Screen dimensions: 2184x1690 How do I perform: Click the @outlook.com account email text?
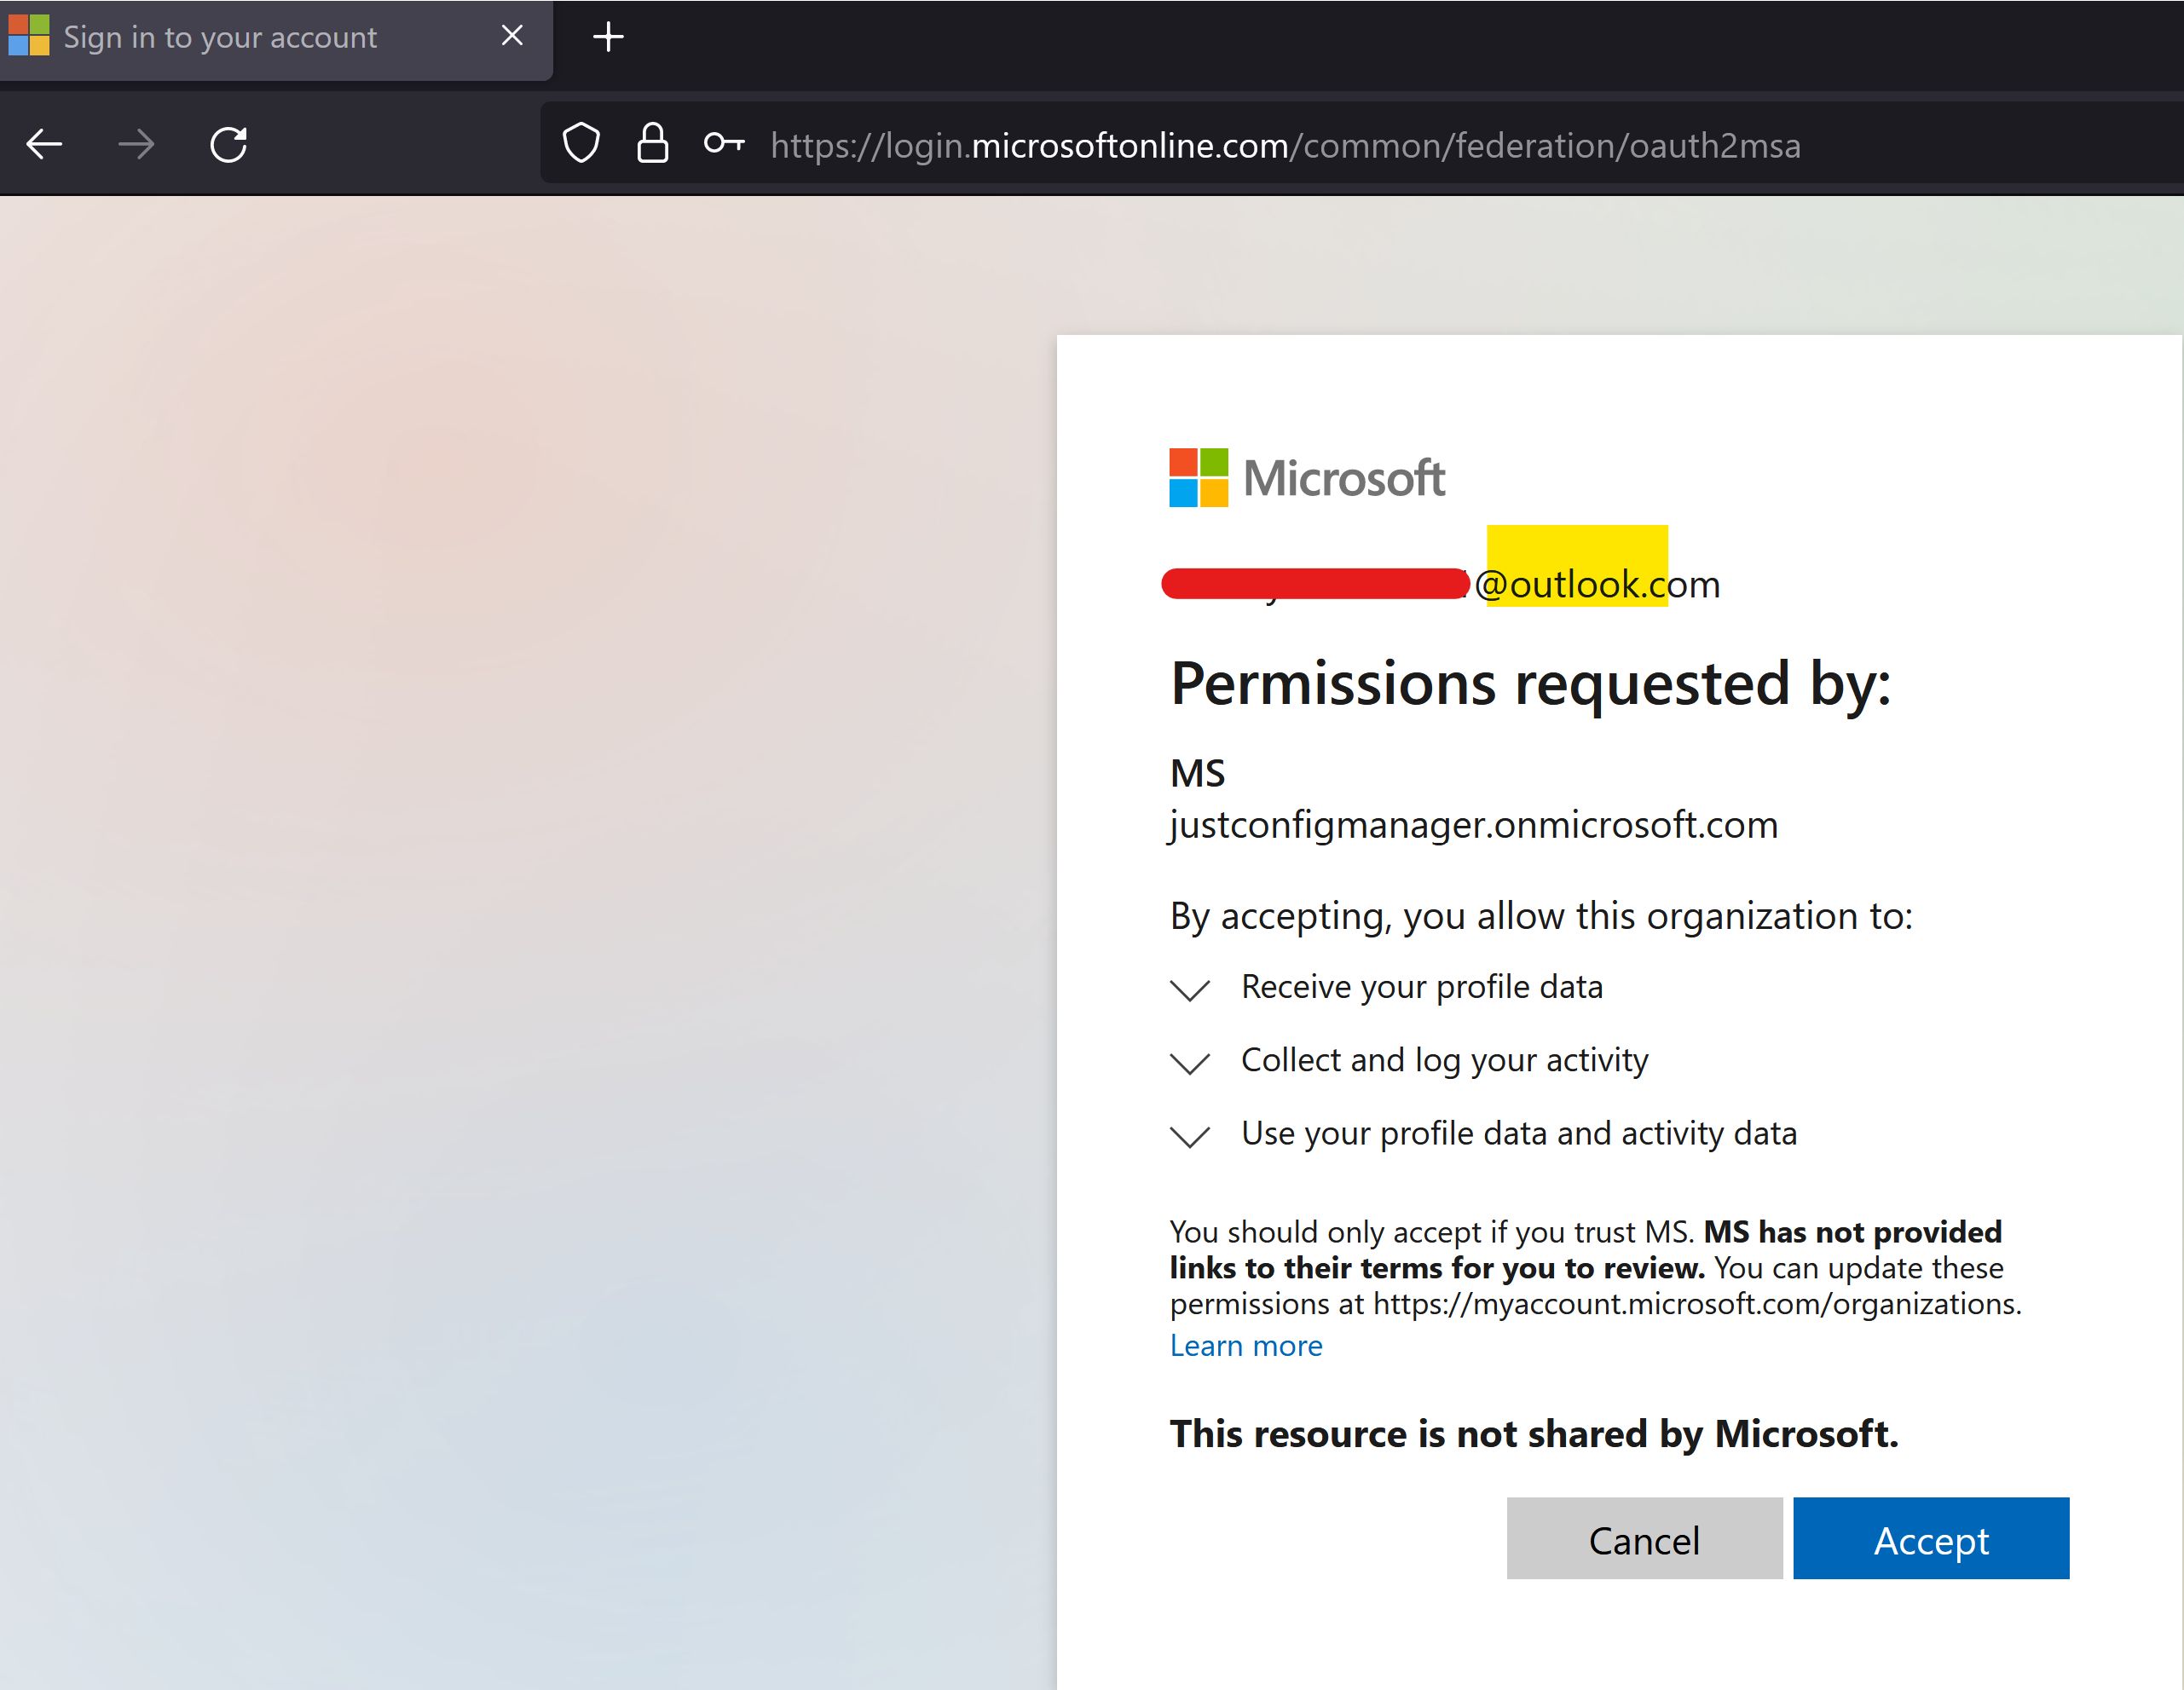1596,585
